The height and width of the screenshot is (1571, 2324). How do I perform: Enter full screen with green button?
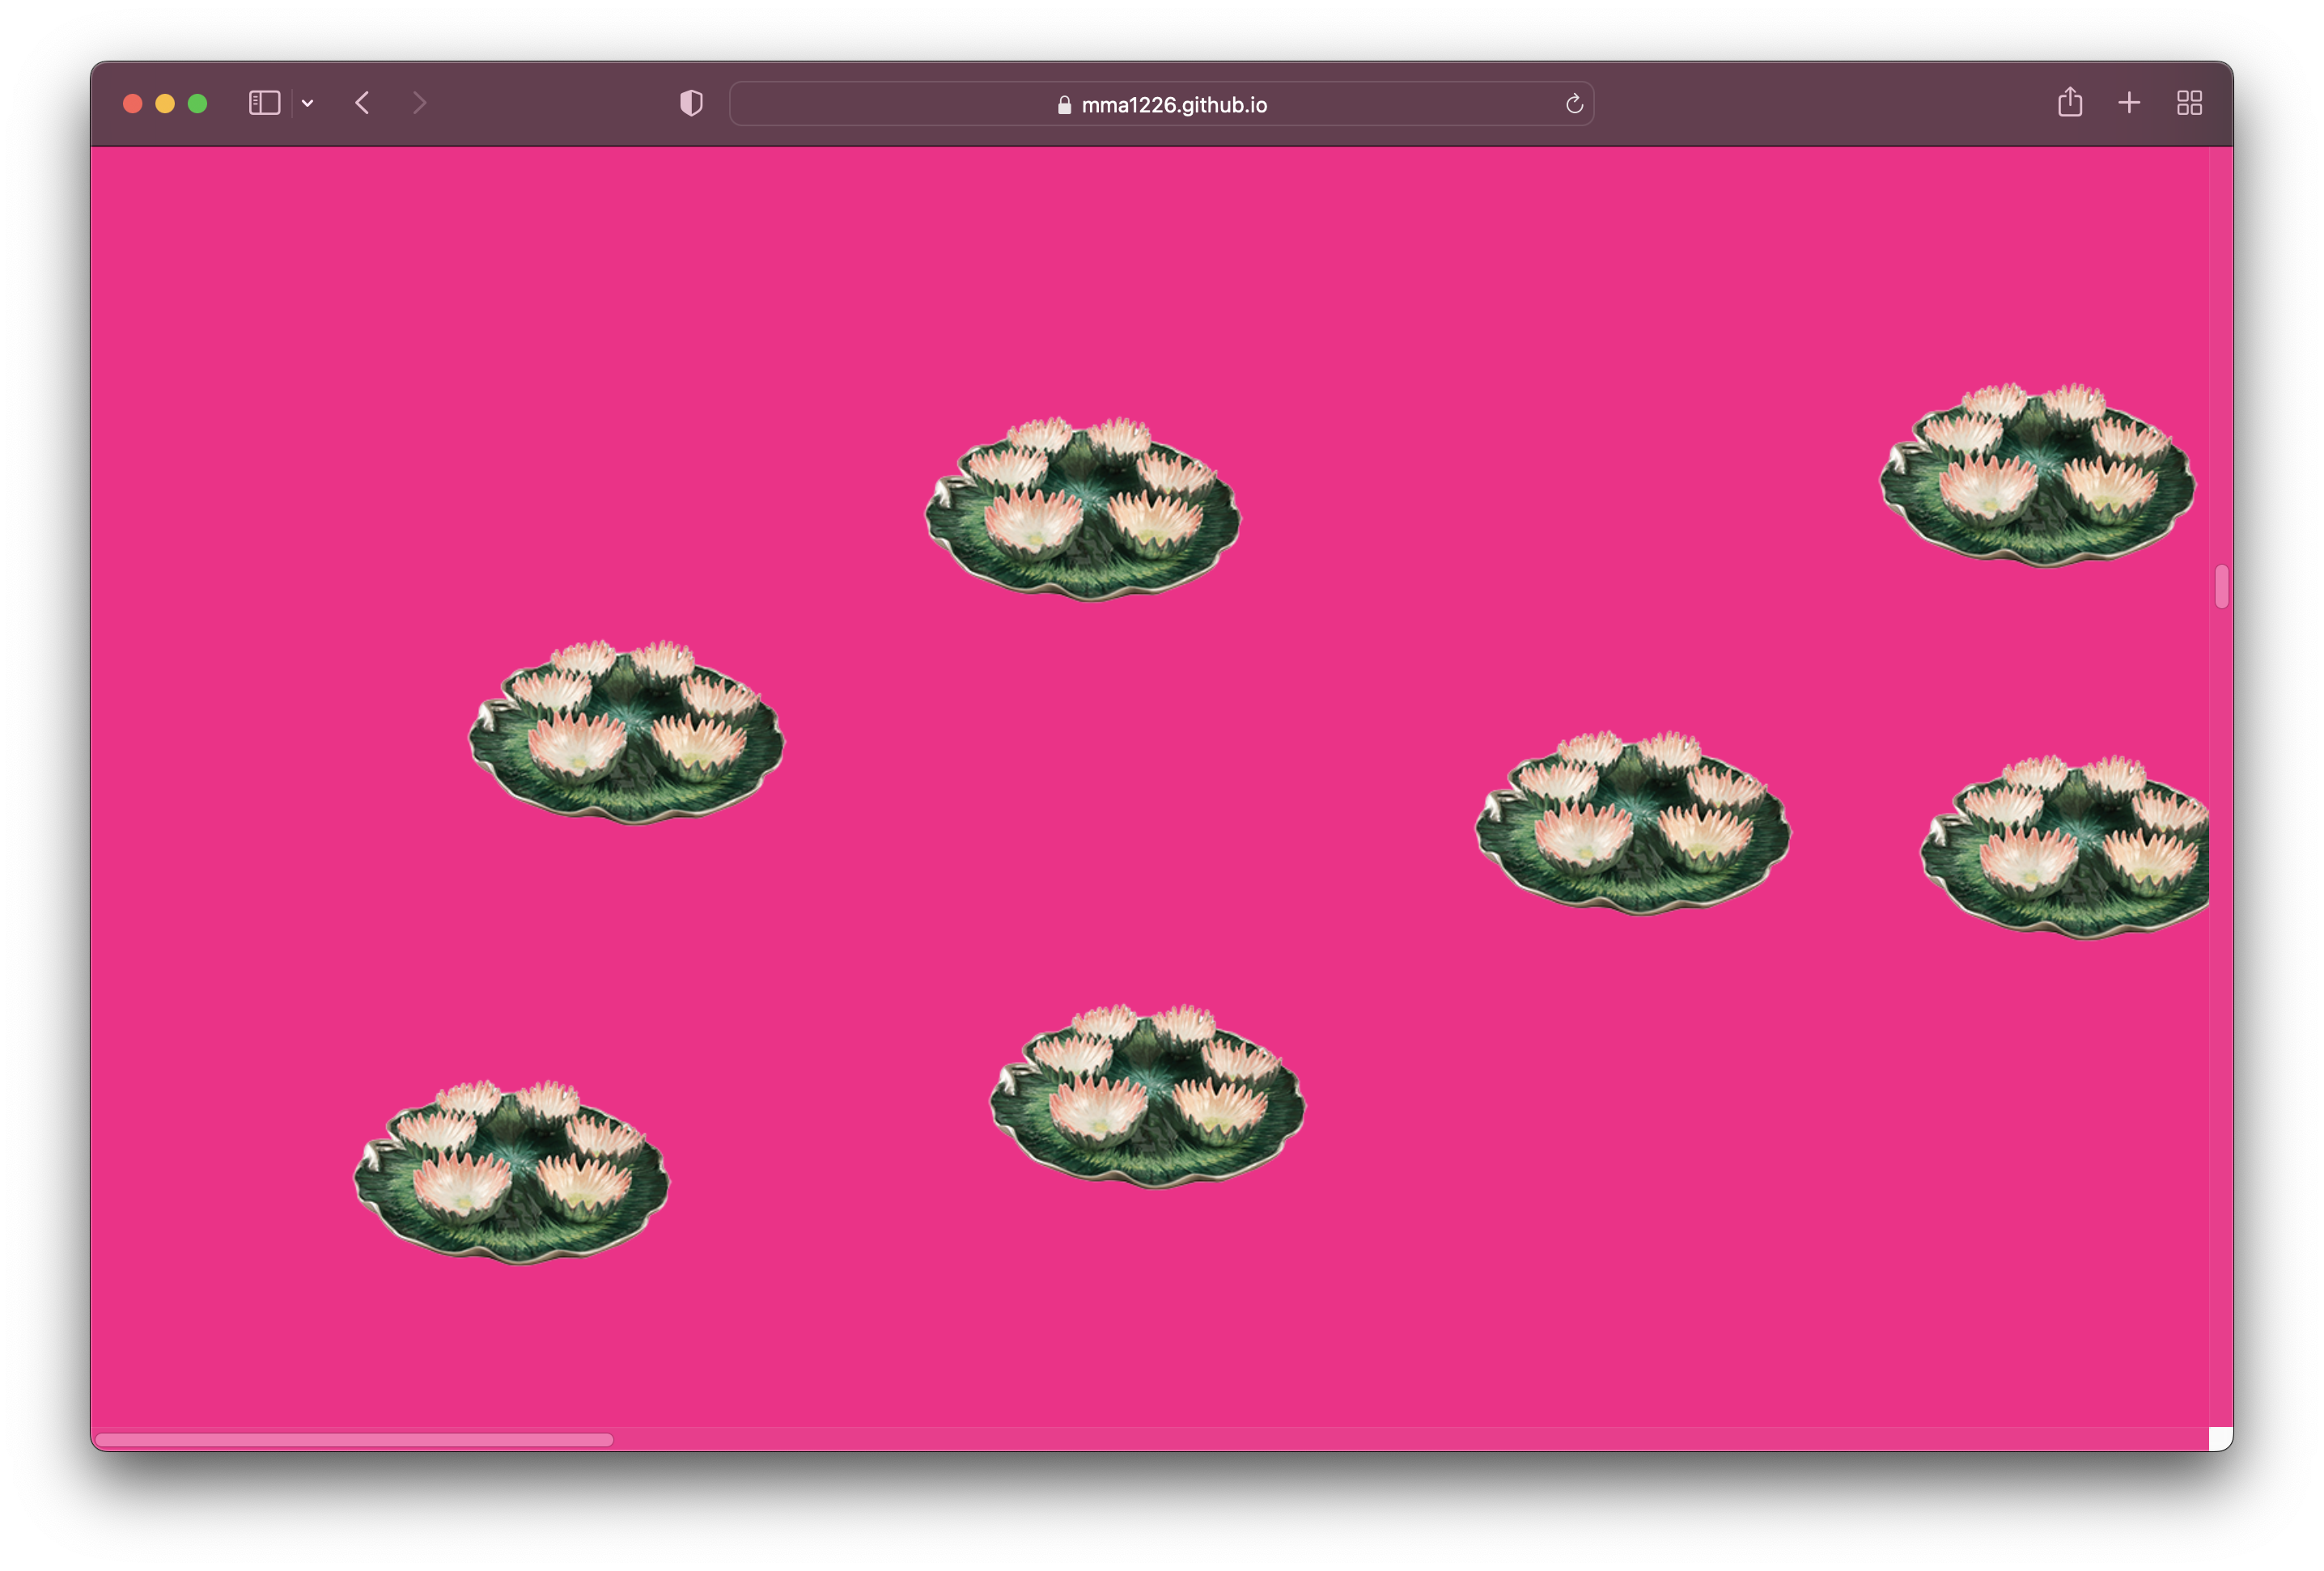[198, 103]
